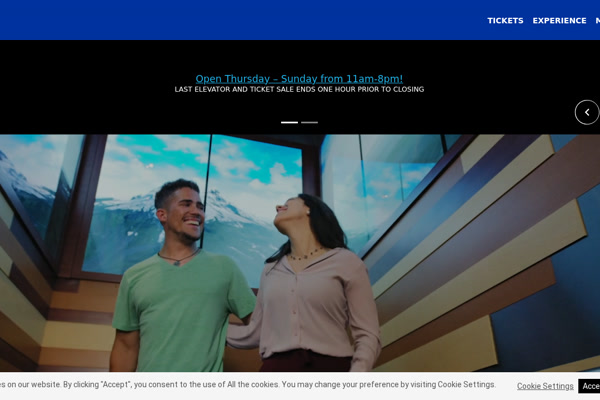Select the second carousel slide indicator
Screen dimensions: 600x400
coord(310,122)
